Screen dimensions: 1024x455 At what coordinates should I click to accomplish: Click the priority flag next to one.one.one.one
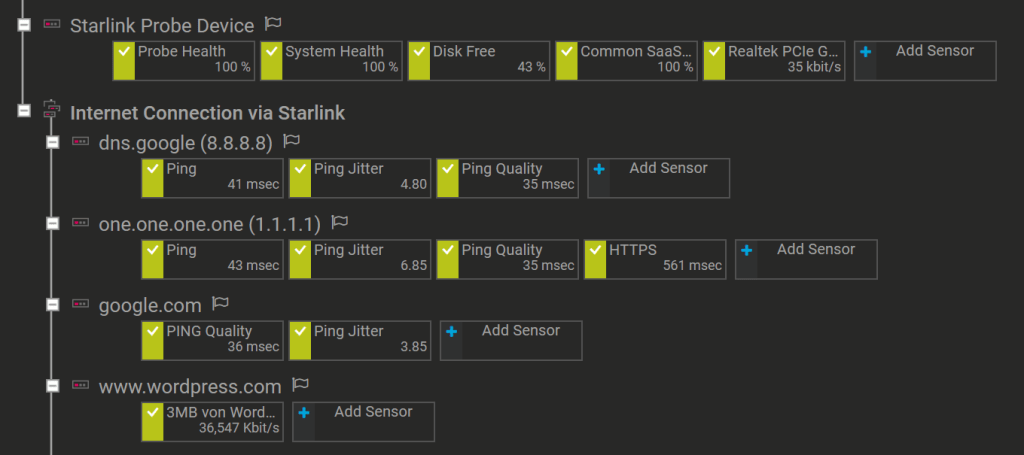pyautogui.click(x=340, y=223)
